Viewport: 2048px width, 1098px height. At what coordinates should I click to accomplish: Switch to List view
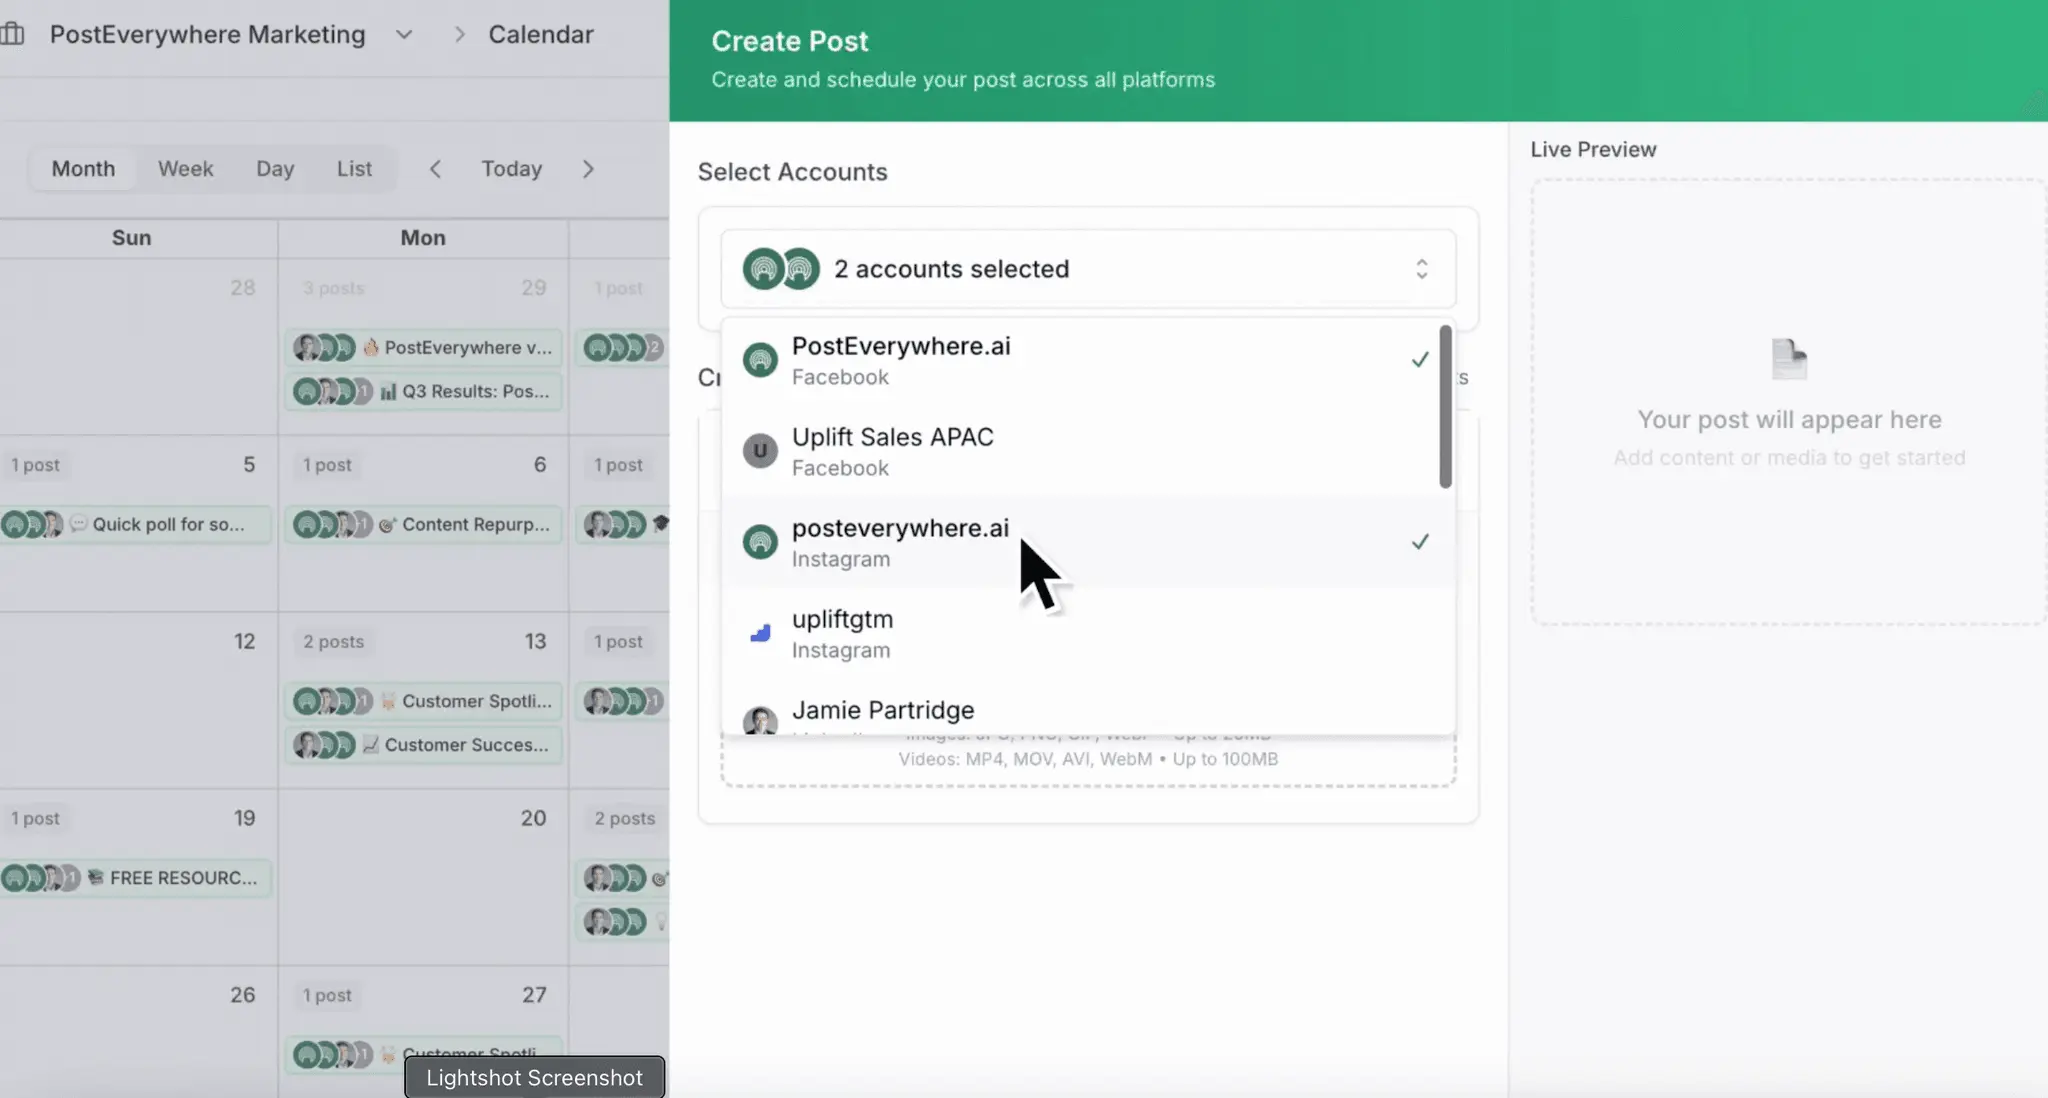354,168
